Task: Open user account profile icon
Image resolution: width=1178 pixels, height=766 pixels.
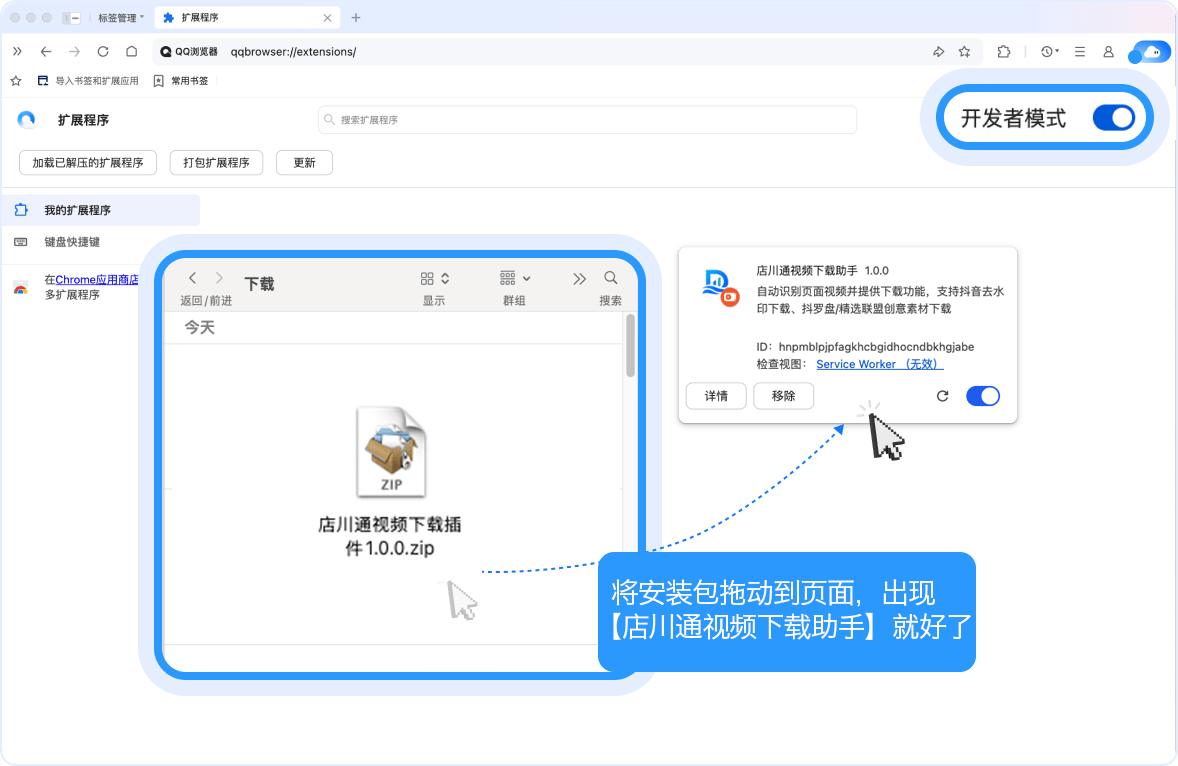Action: (x=1108, y=52)
